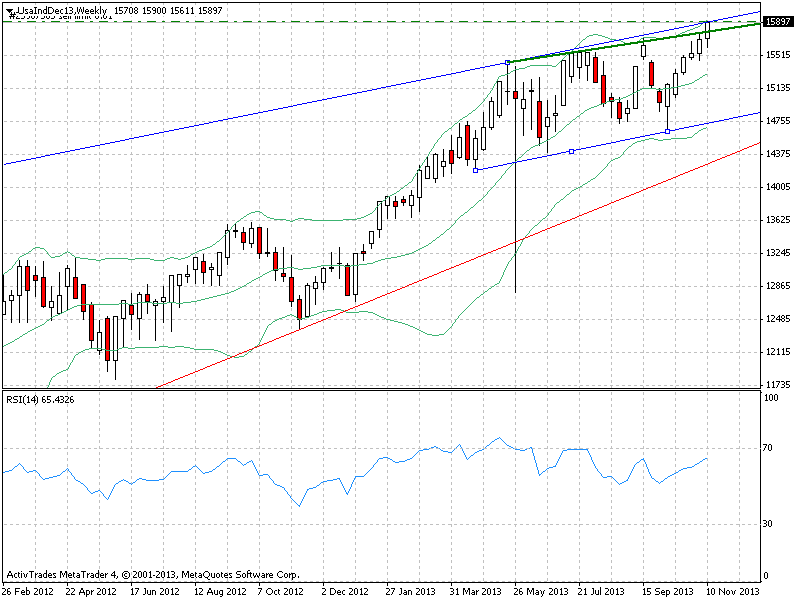800x600 pixels.
Task: Click the 12 Aug 2012 date label
Action: click(220, 592)
